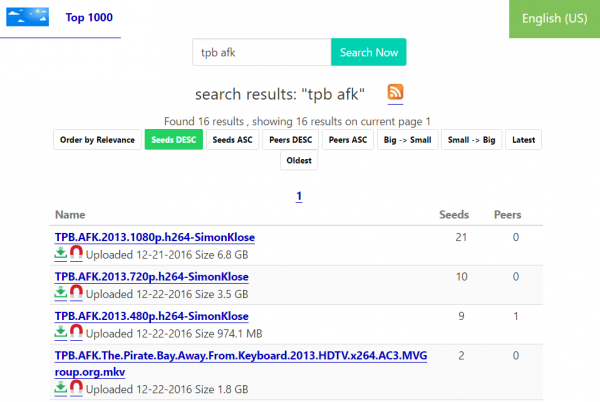Open magnet link for TPB.AFK.2013.720p

76,293
